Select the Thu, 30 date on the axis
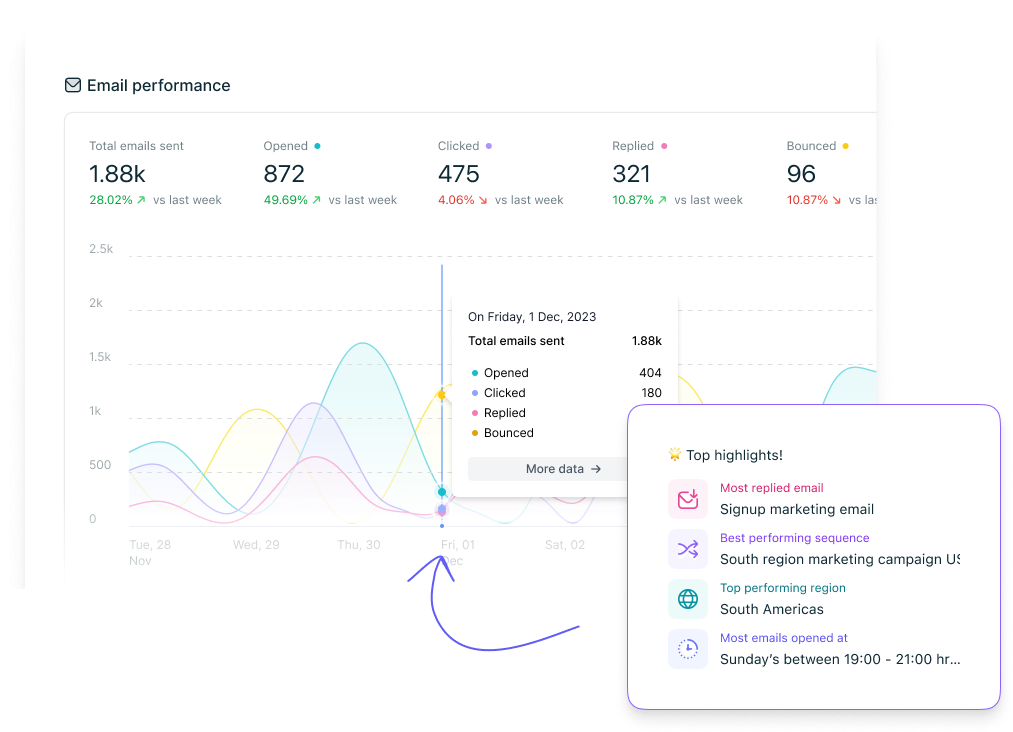1013x732 pixels. 358,545
